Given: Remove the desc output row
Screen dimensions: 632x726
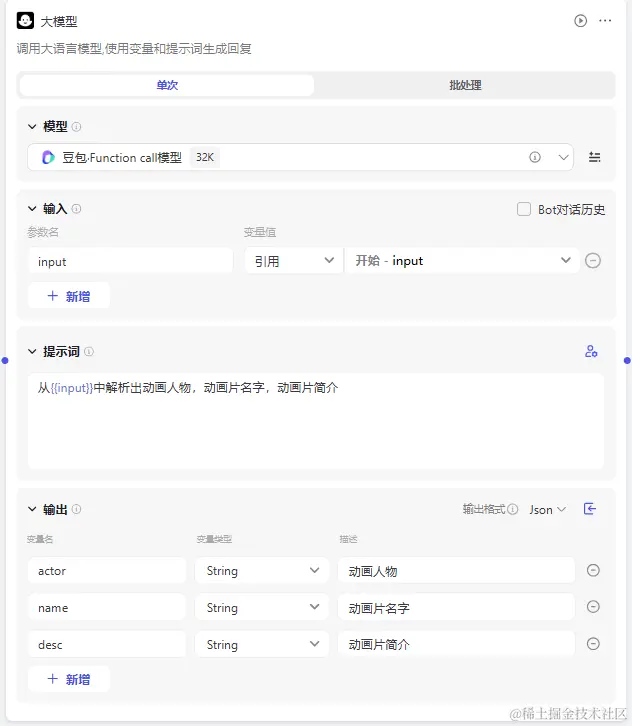Looking at the screenshot, I should coord(593,644).
